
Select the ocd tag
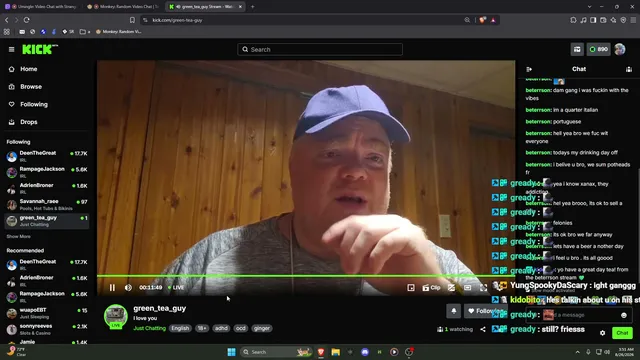241,328
